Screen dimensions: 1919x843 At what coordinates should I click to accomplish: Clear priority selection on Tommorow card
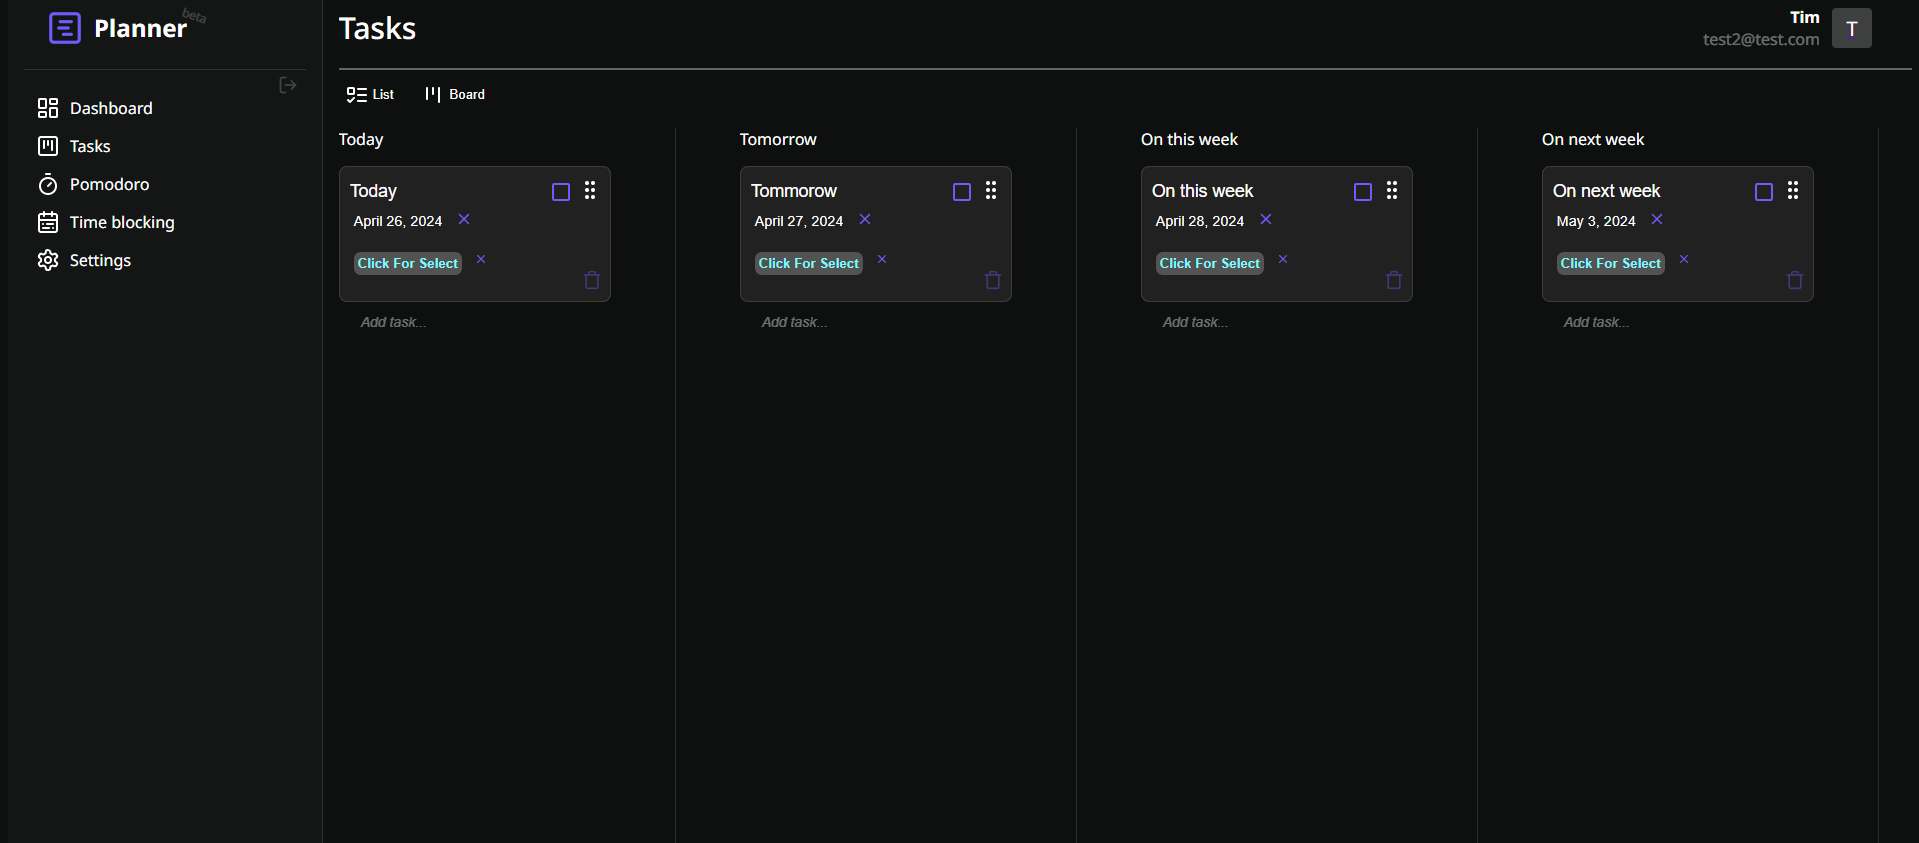tap(882, 259)
